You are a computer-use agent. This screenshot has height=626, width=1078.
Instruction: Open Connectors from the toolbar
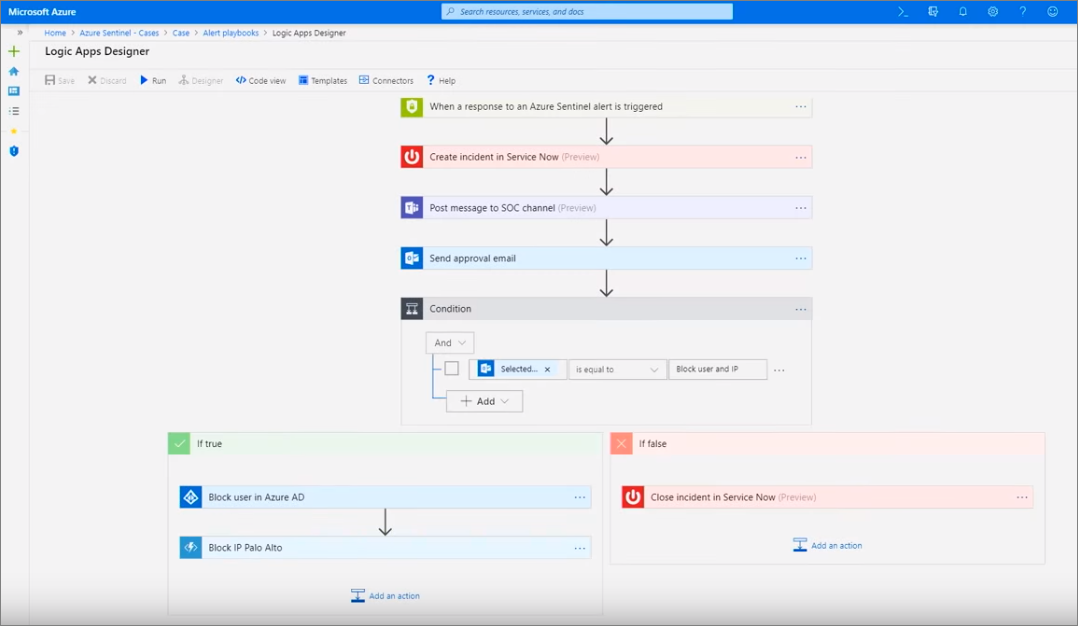[386, 80]
